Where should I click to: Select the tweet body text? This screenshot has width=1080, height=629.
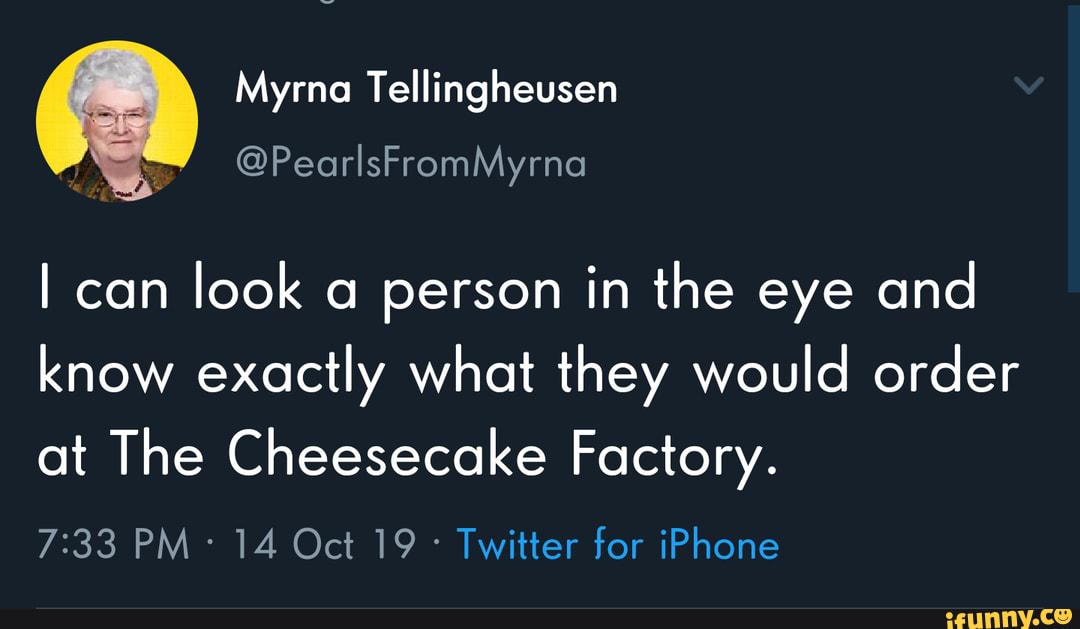pos(520,370)
